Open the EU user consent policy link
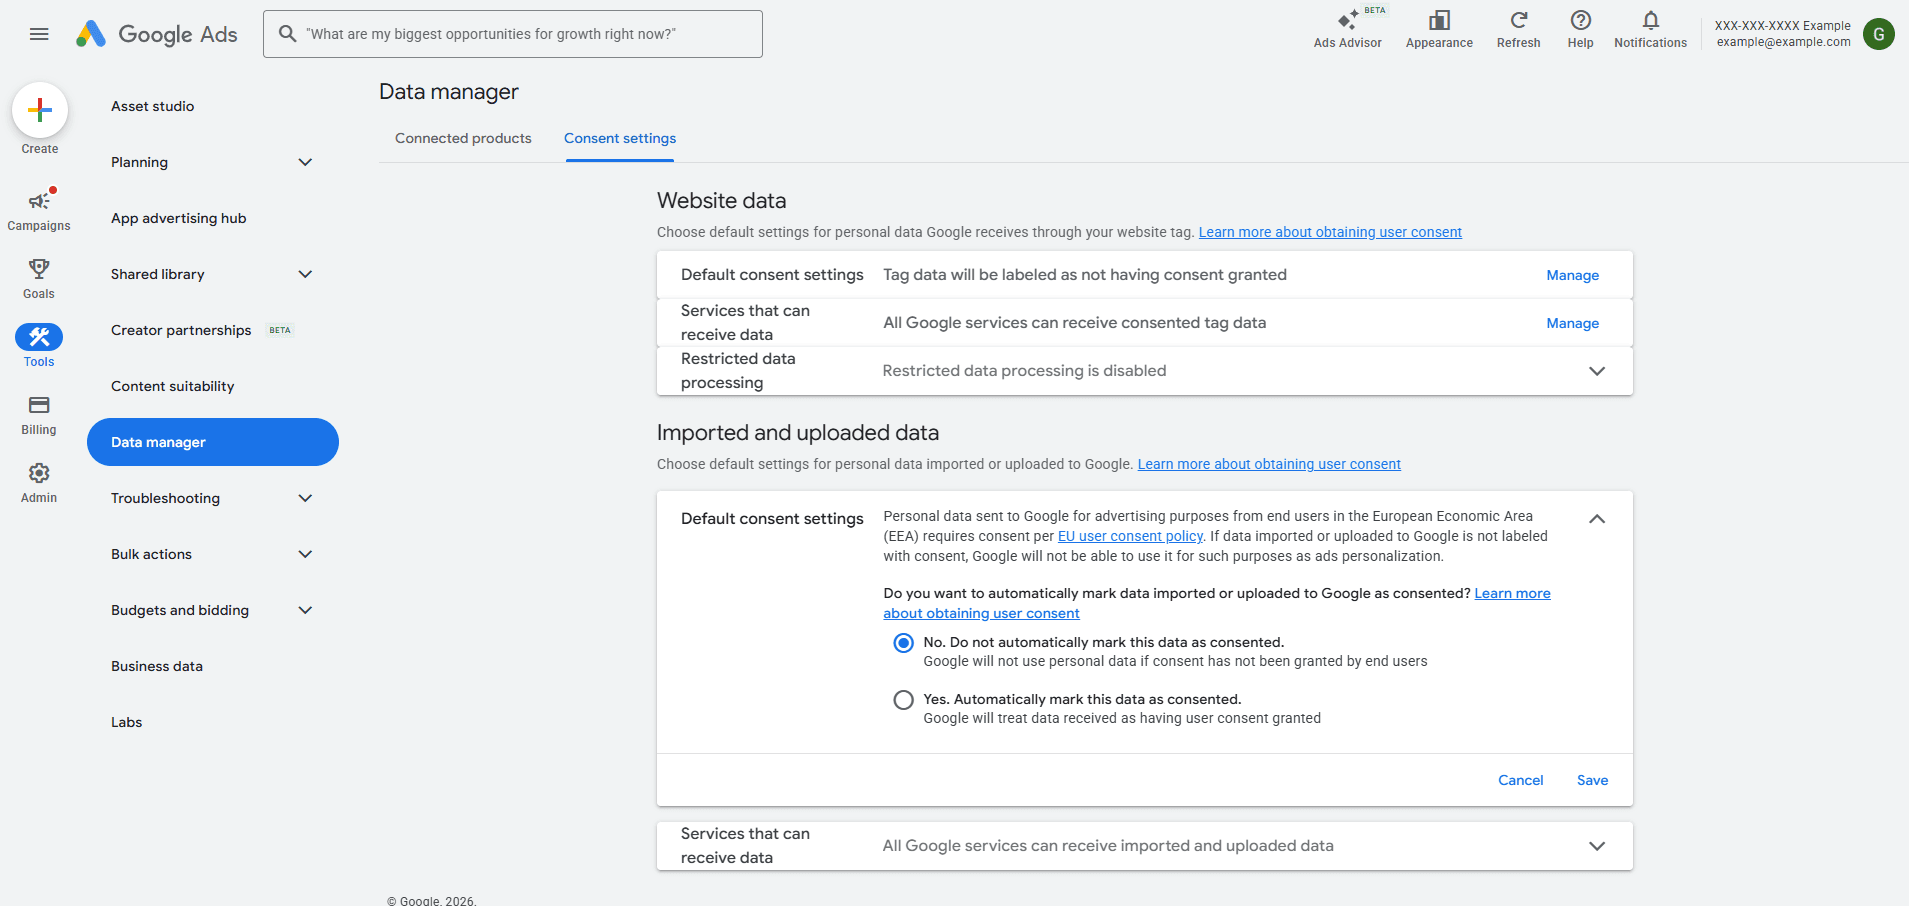Screen dimensions: 1909x906 coord(1129,536)
